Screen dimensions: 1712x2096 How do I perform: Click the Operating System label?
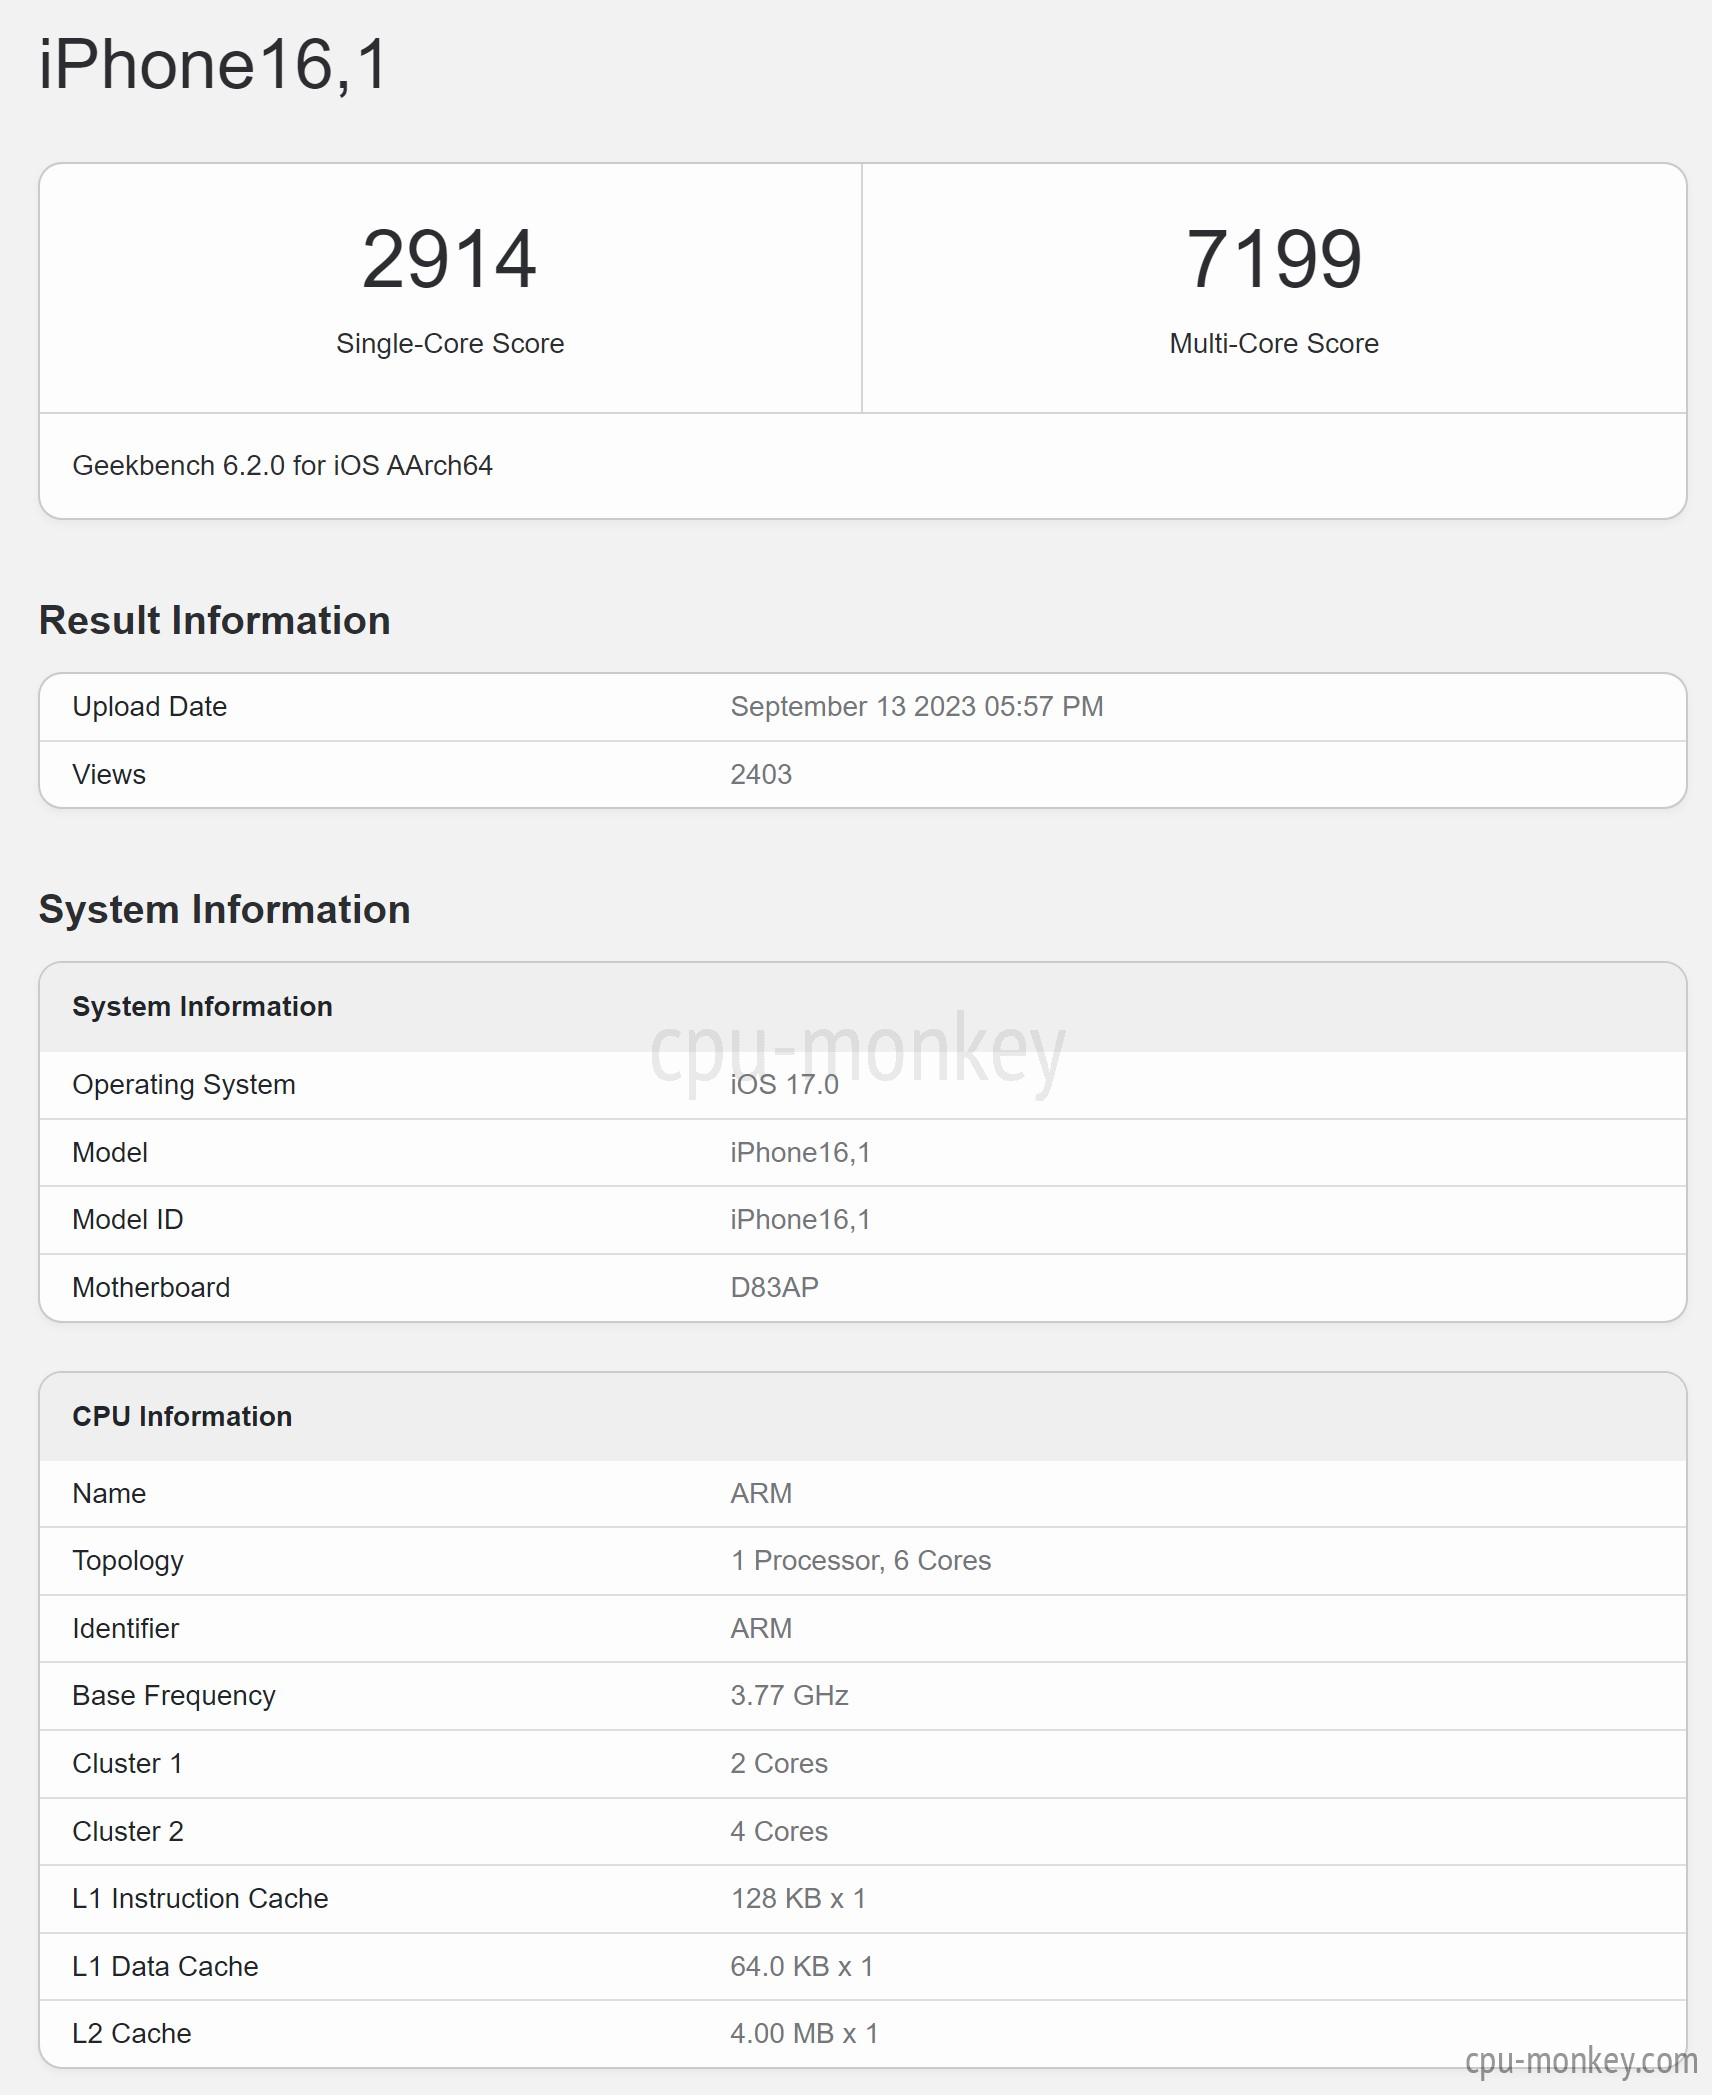(184, 1084)
